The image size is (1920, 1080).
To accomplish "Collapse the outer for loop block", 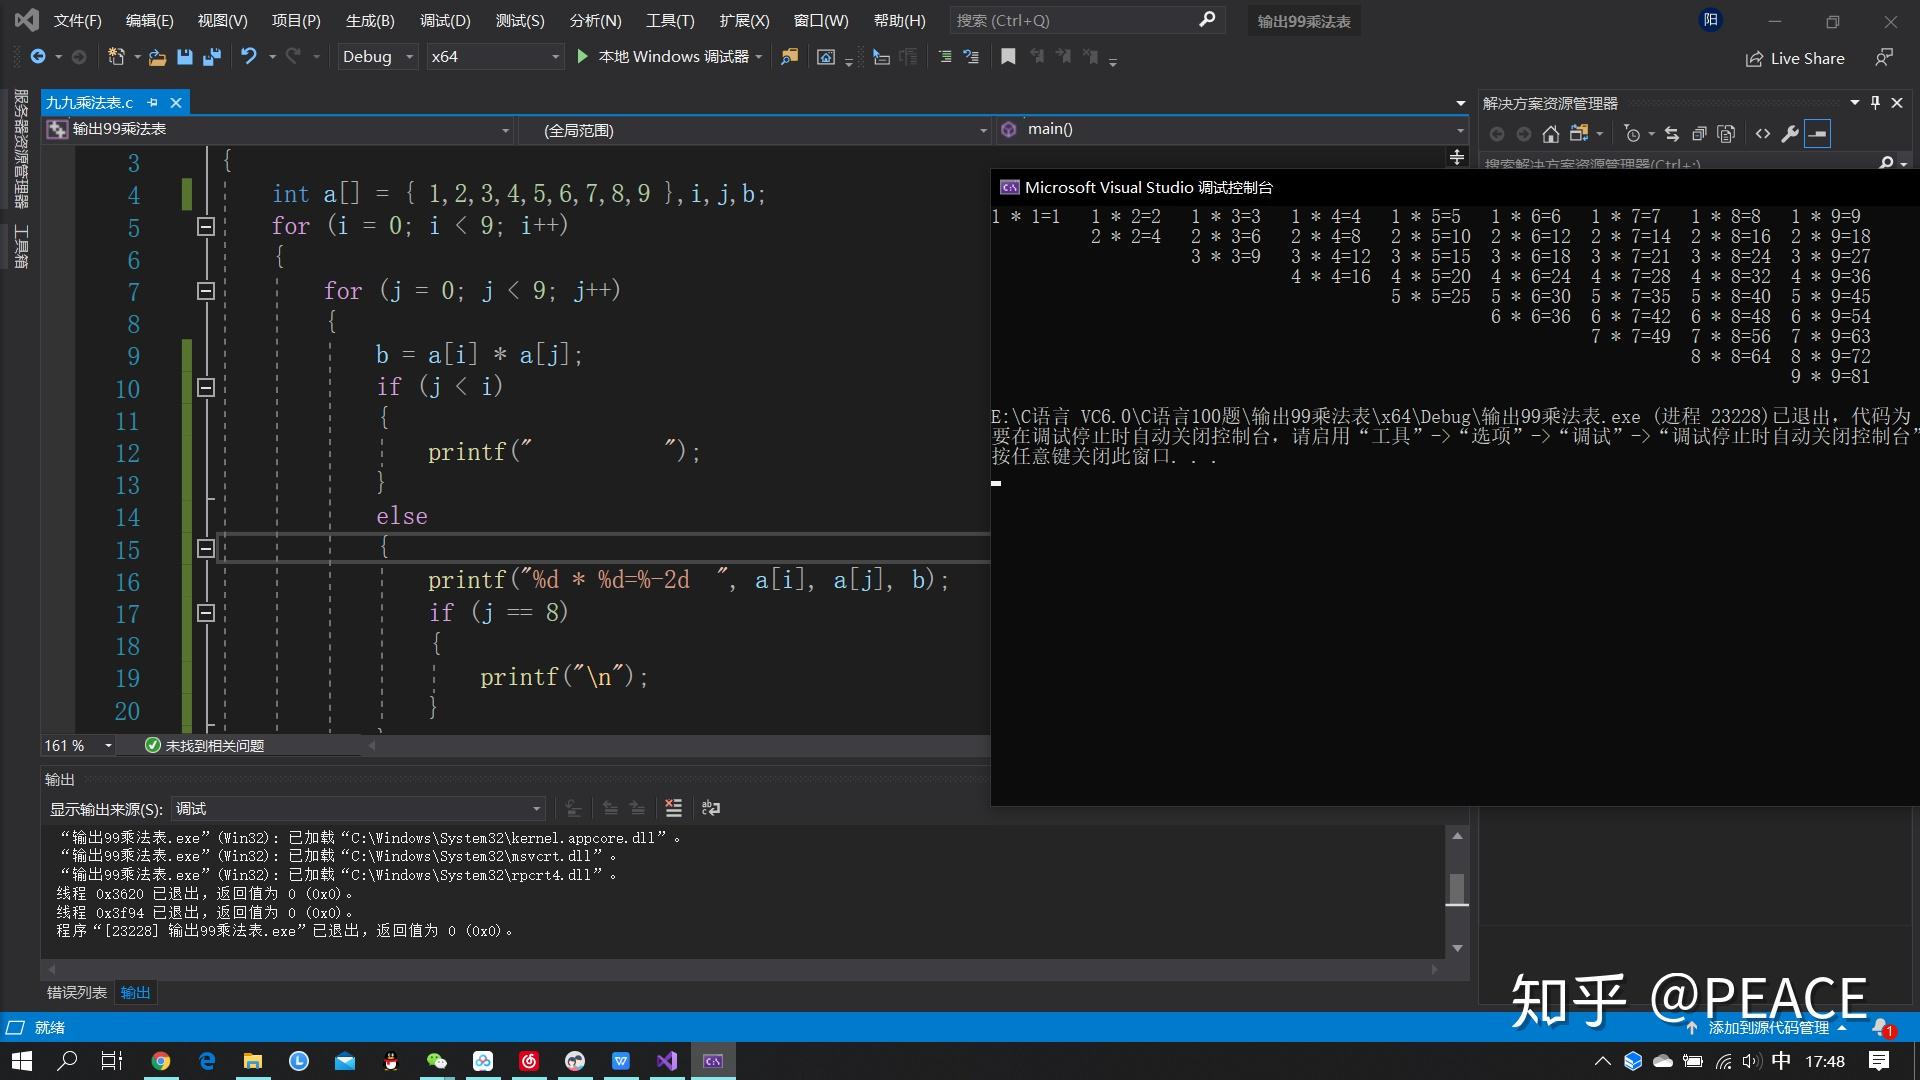I will pyautogui.click(x=206, y=227).
